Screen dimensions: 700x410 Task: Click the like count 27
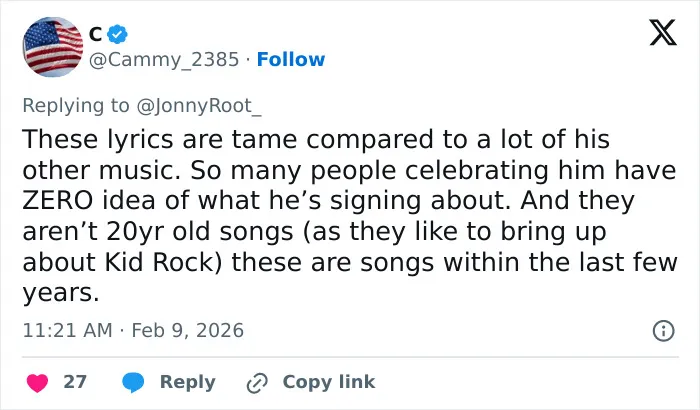75,382
